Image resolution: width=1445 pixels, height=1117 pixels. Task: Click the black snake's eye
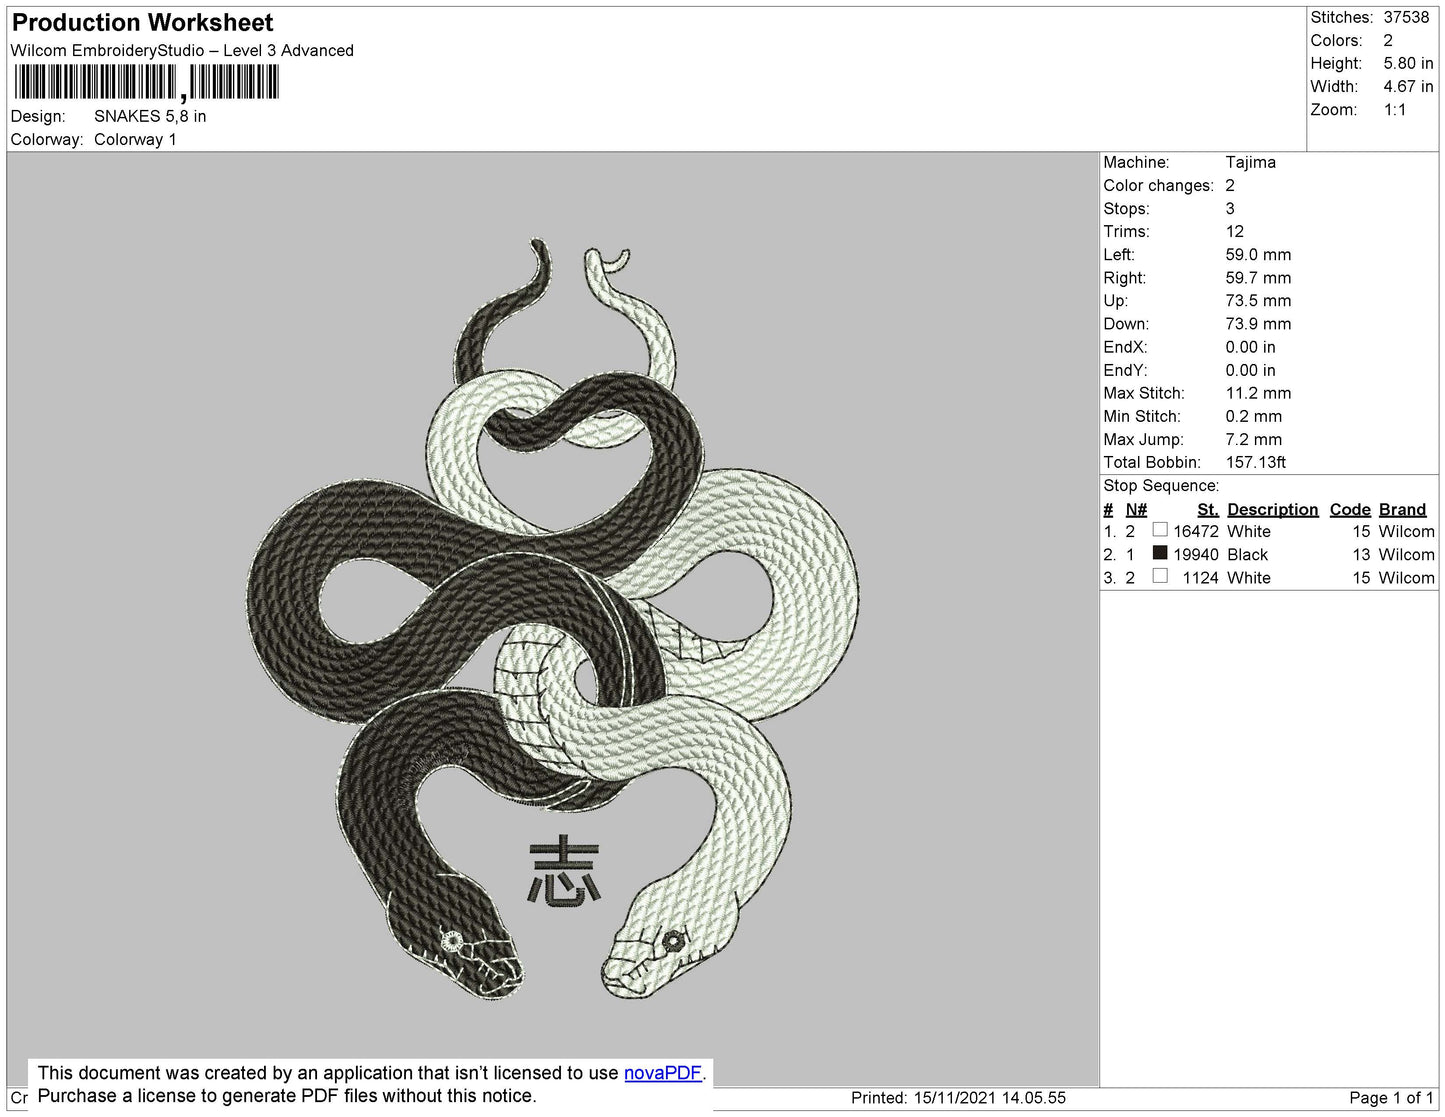[x=452, y=941]
